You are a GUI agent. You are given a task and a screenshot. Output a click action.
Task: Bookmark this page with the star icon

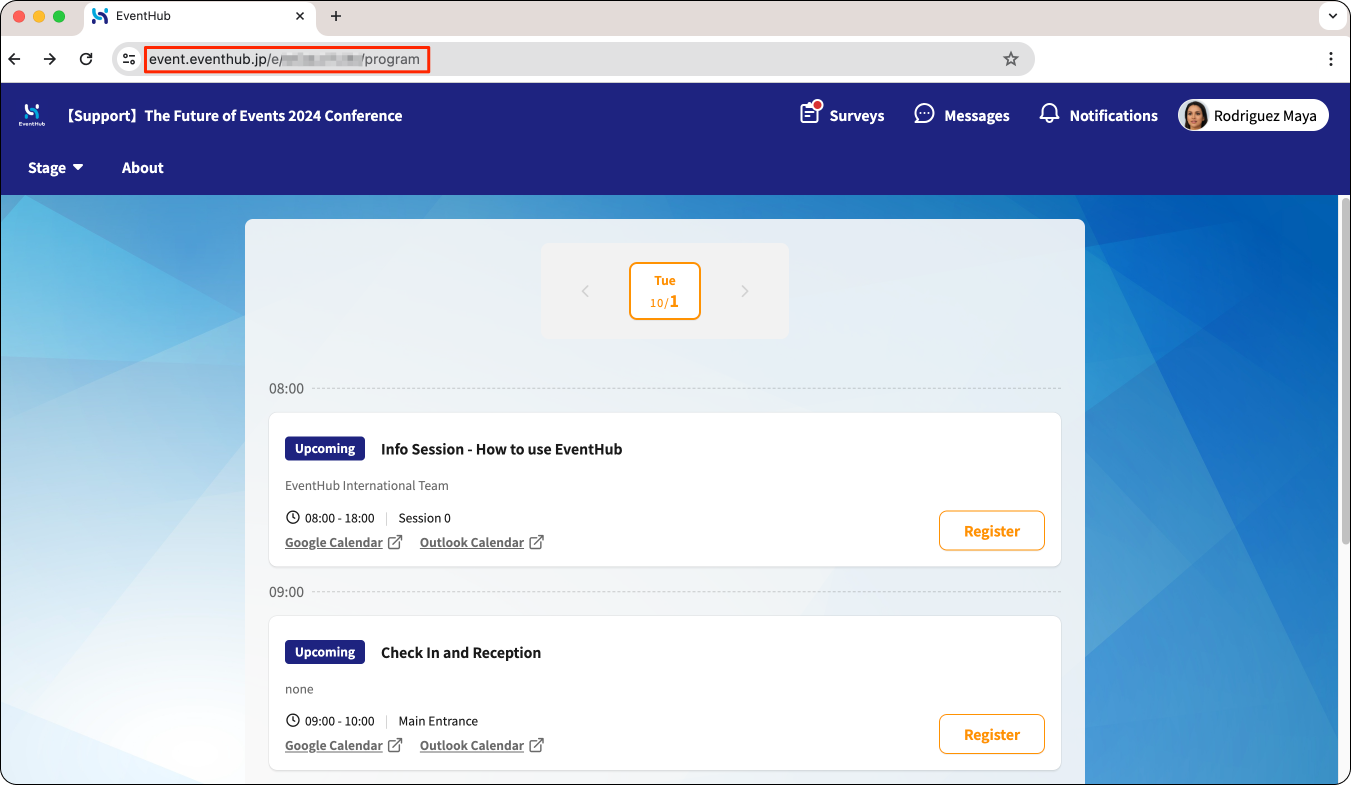coord(1011,59)
